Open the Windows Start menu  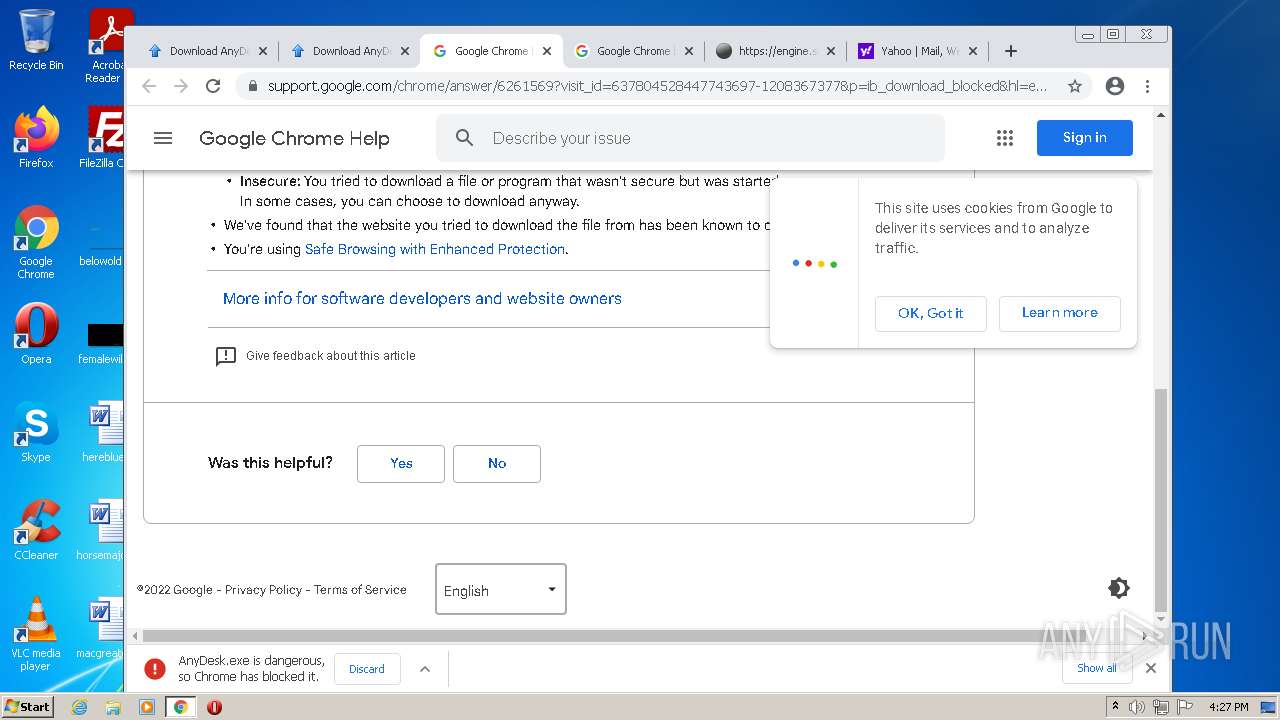[27, 707]
